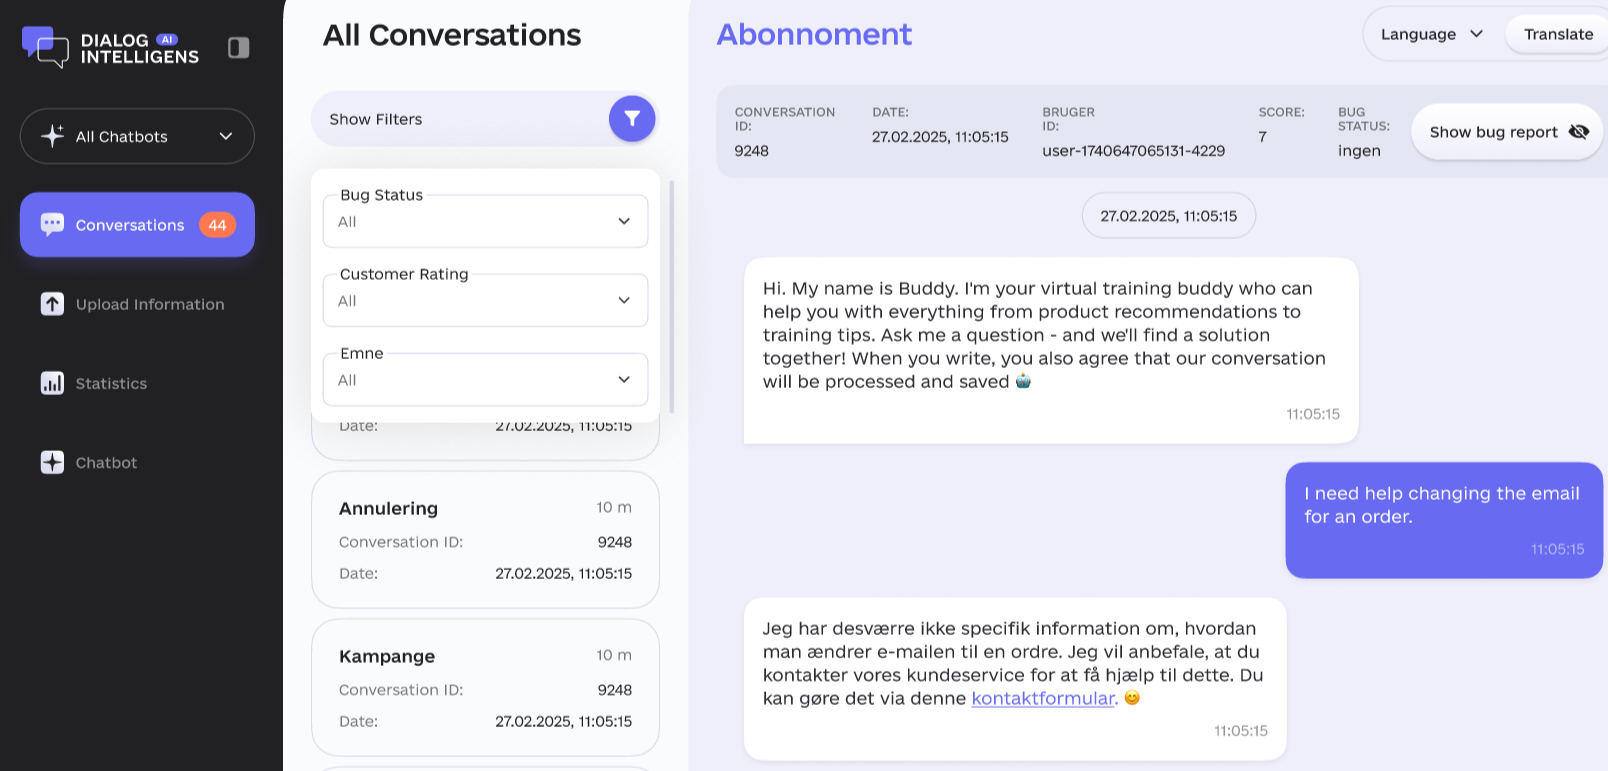
Task: Expand the All Chatbots selector
Action: tap(137, 136)
